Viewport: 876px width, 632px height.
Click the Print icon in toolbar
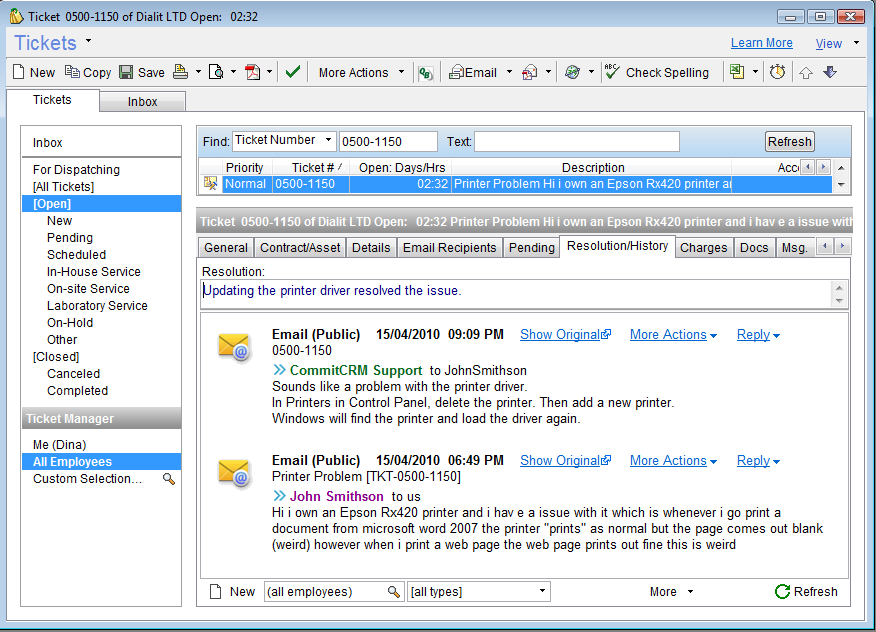180,72
